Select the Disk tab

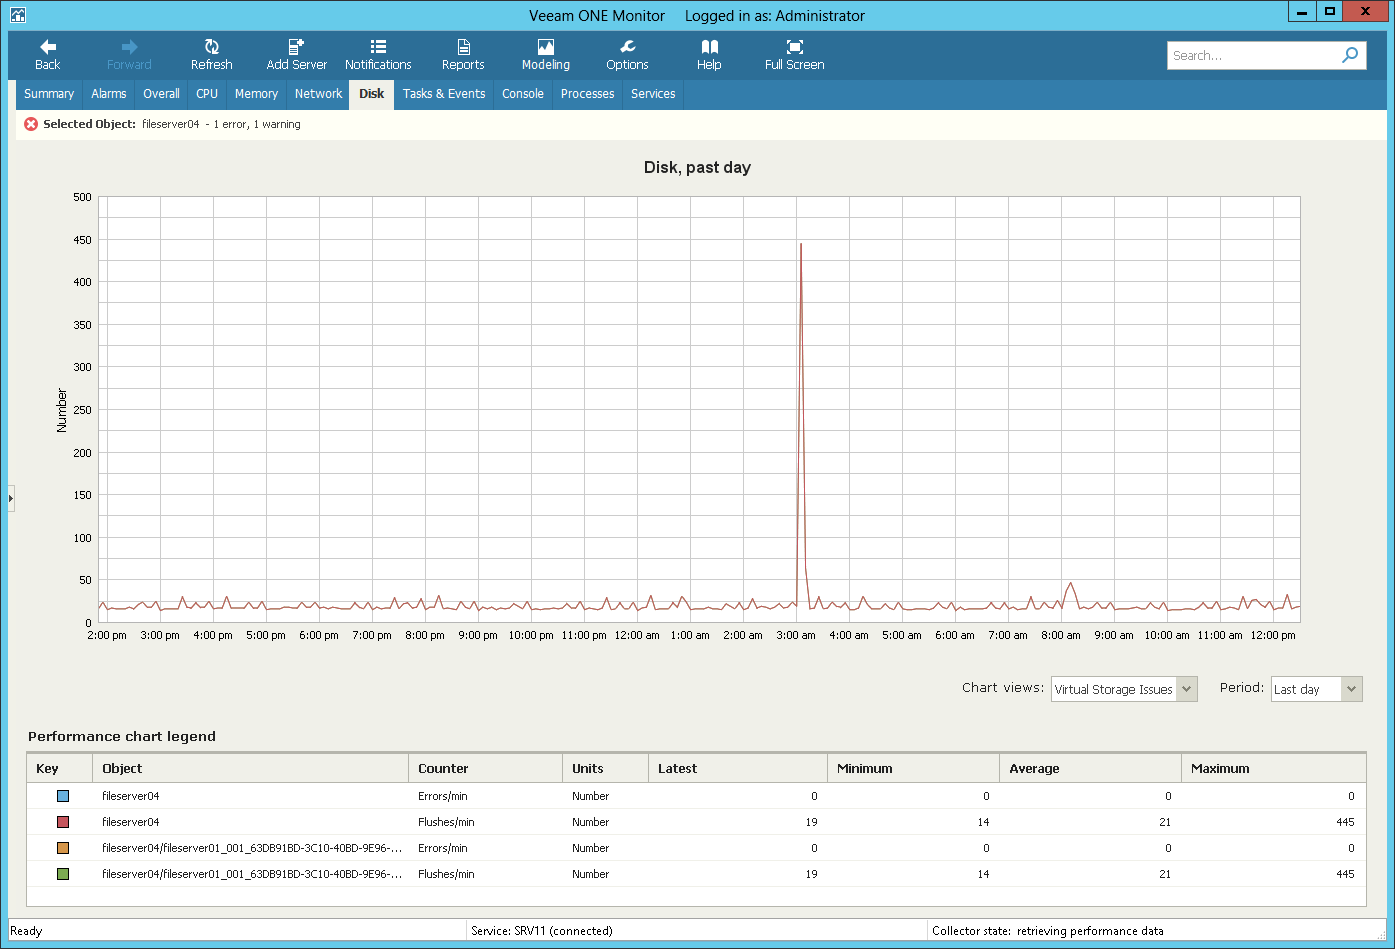pos(372,94)
